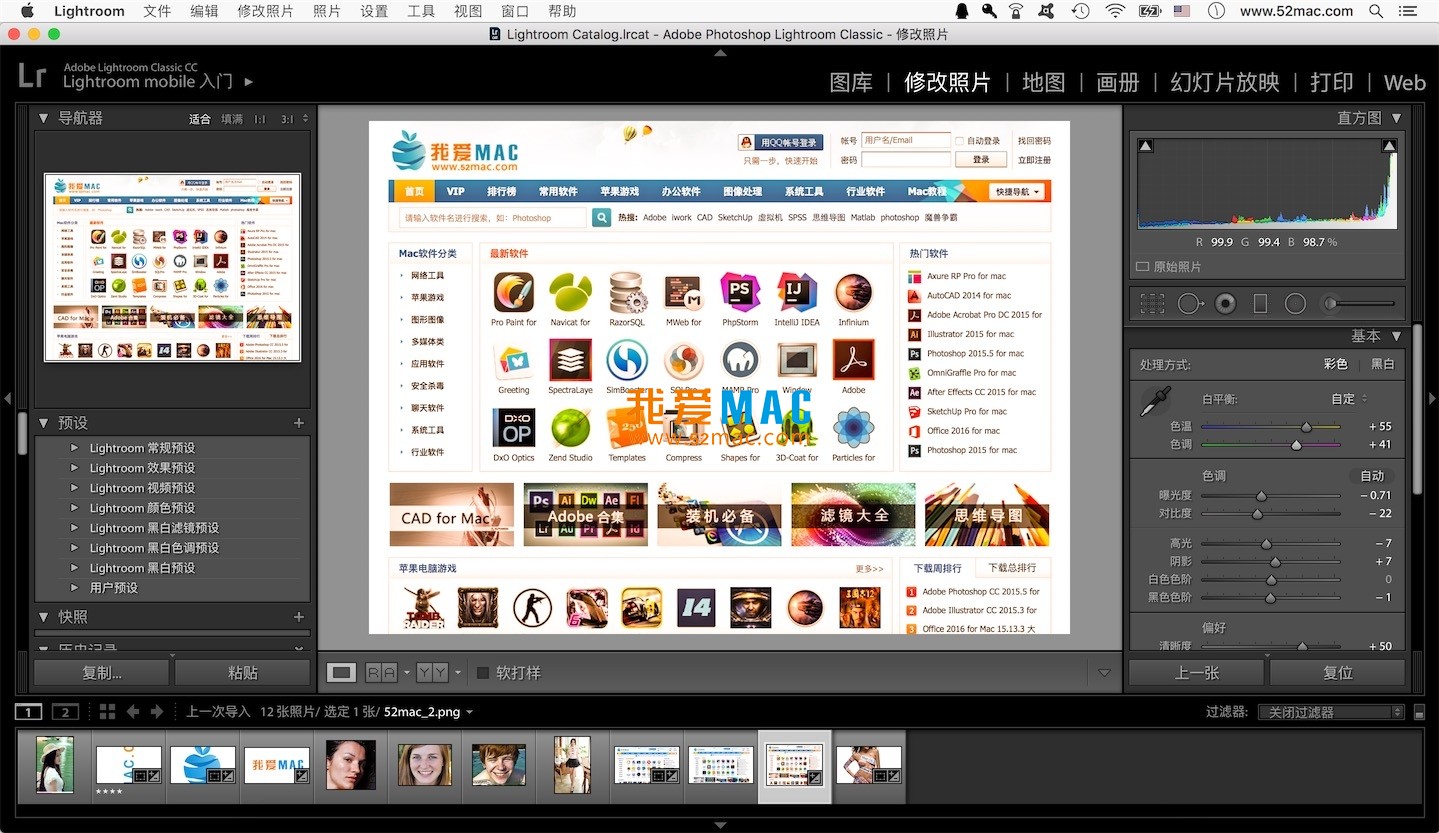Image resolution: width=1439 pixels, height=833 pixels.
Task: Open the 关闭过滤器 filter dropdown
Action: pyautogui.click(x=1331, y=712)
